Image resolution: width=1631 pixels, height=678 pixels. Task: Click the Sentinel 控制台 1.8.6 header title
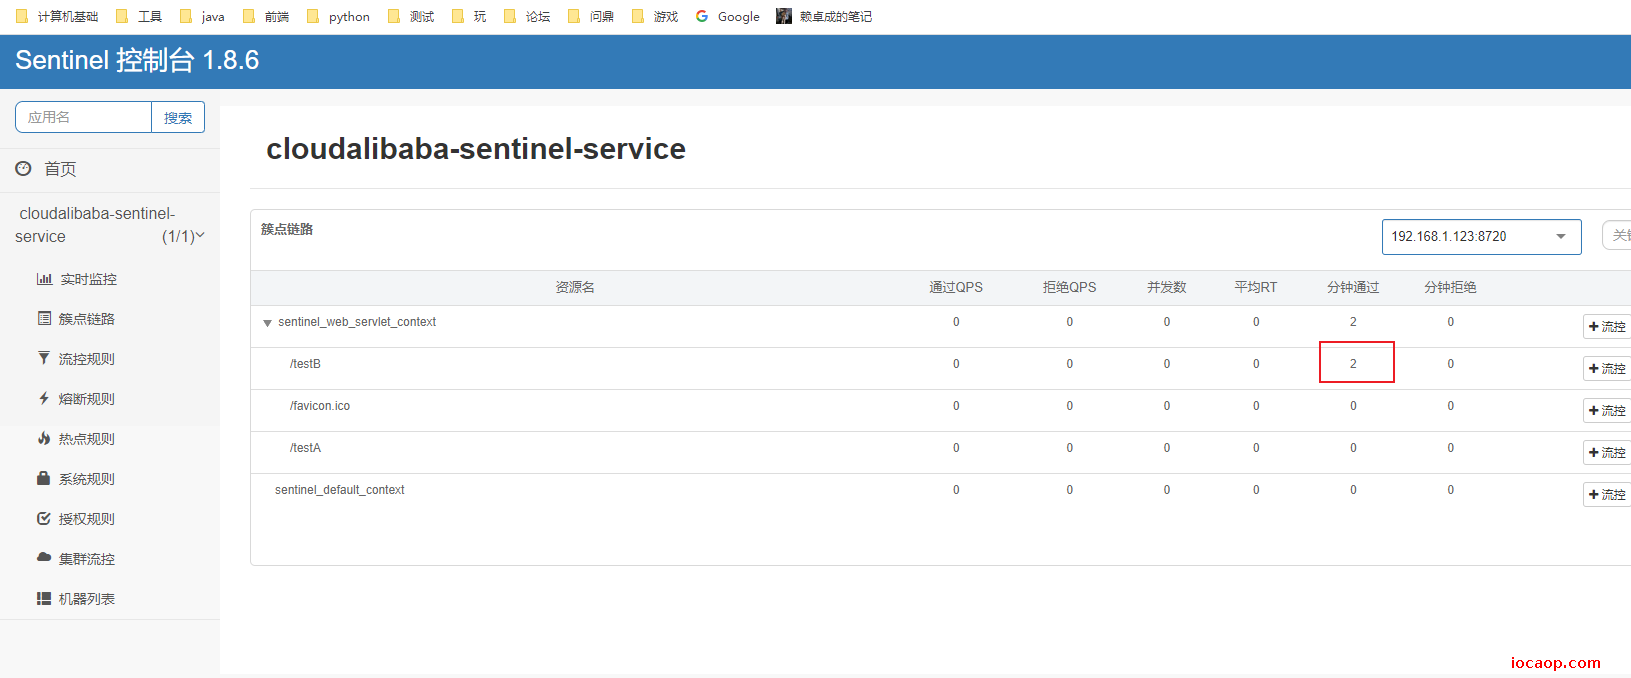(137, 60)
